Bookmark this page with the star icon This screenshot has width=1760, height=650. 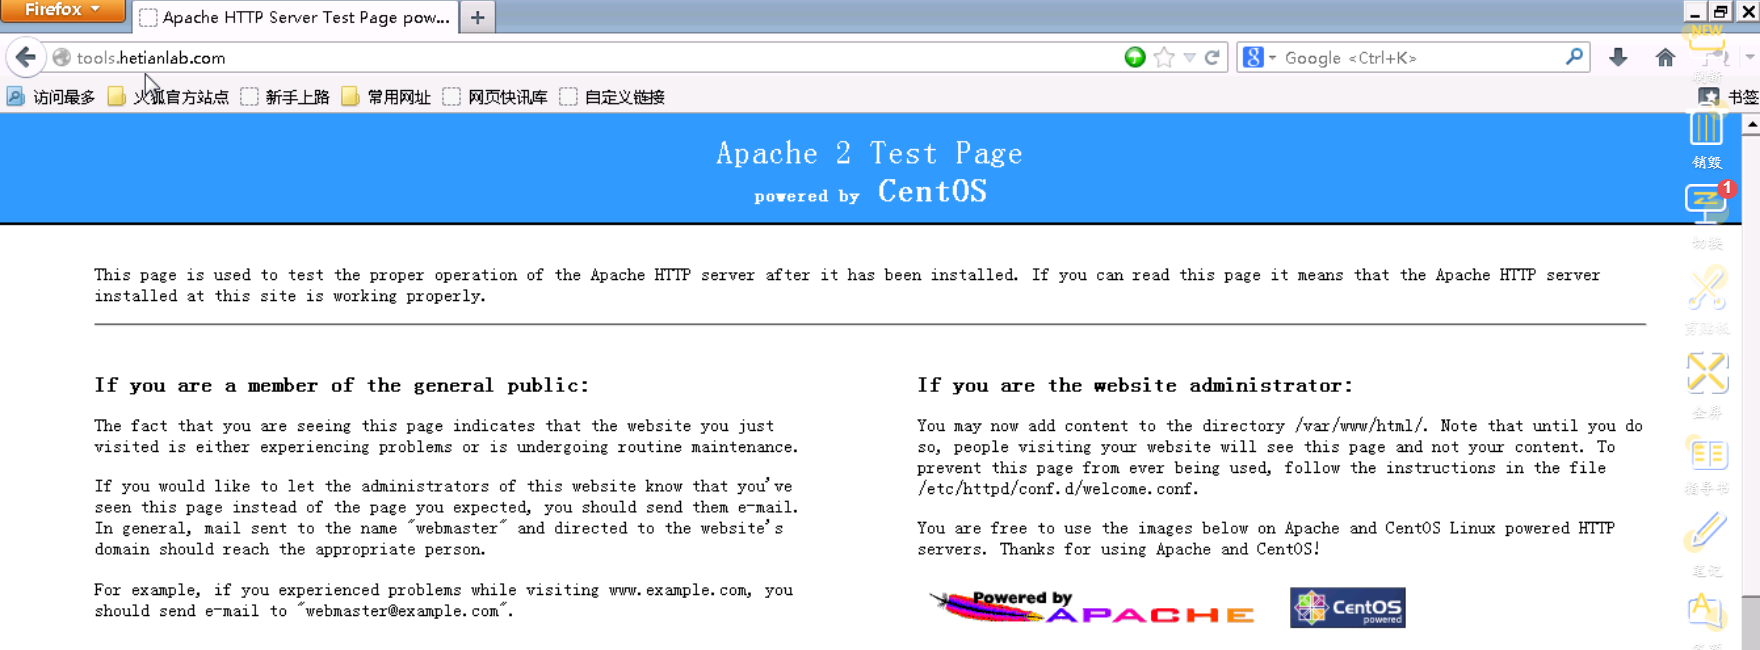[x=1164, y=57]
